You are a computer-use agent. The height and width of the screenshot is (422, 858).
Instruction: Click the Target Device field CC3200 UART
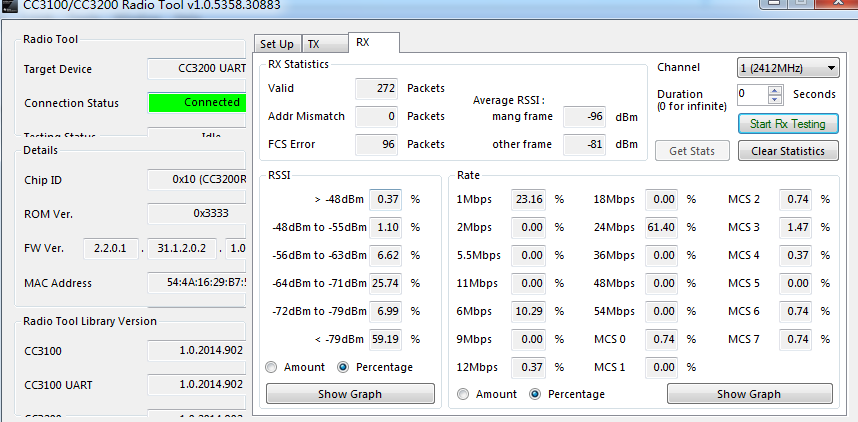point(196,69)
